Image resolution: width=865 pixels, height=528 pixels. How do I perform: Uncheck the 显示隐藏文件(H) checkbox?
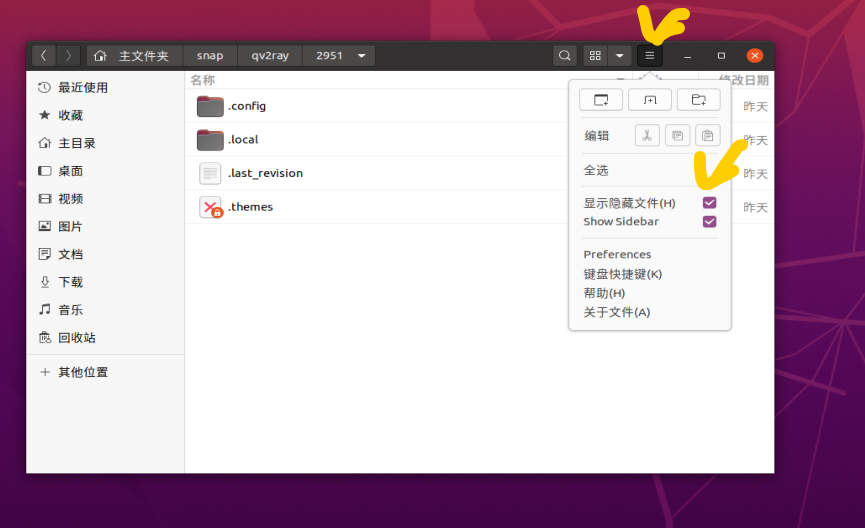[709, 203]
